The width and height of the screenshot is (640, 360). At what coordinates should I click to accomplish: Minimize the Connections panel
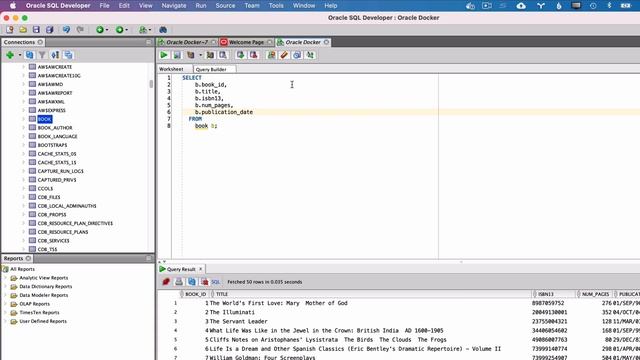(x=149, y=42)
